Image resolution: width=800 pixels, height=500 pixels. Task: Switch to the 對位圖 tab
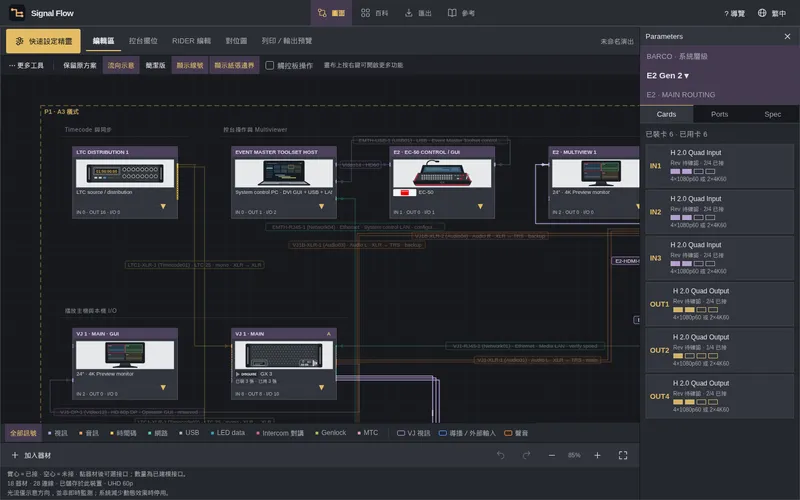coord(236,41)
